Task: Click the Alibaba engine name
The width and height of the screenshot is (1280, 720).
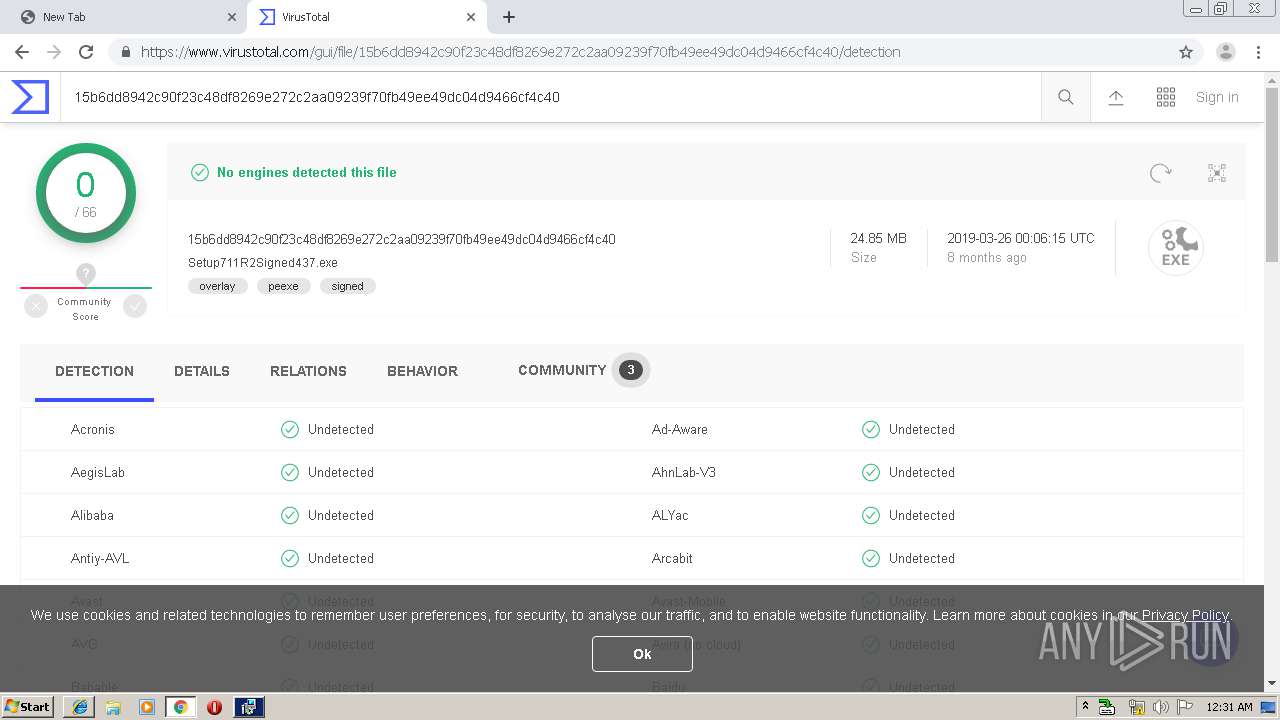Action: point(92,515)
